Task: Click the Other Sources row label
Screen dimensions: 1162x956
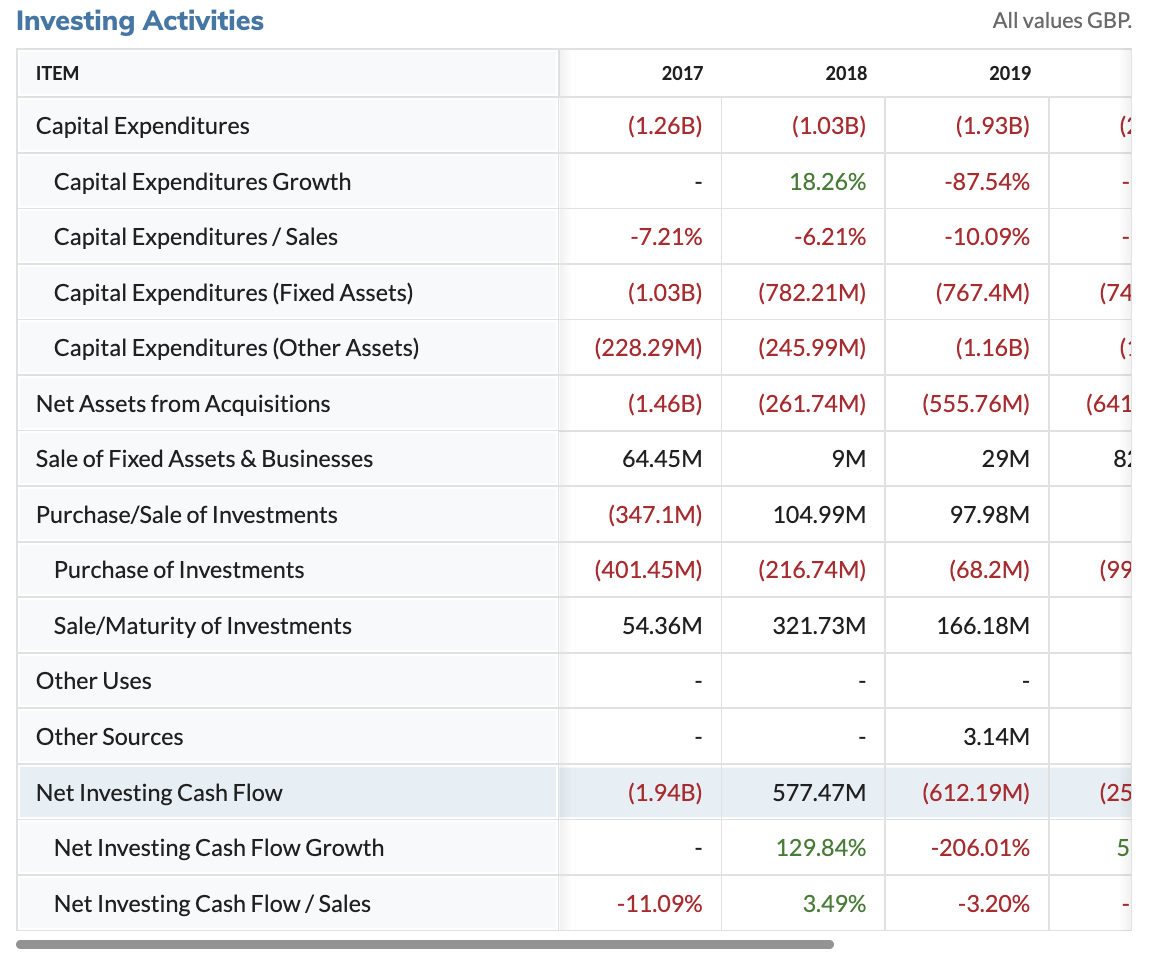Action: click(110, 737)
